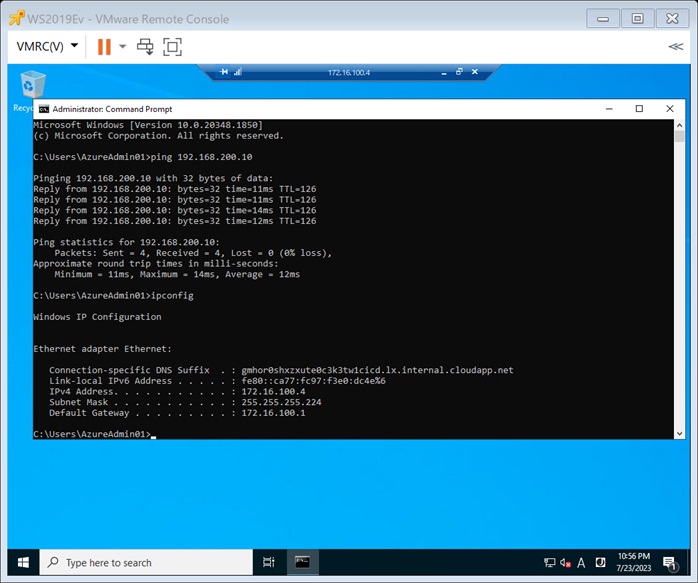Click the 'Ping statistics for 192.168.200.10' line
698x583 pixels.
coord(126,243)
